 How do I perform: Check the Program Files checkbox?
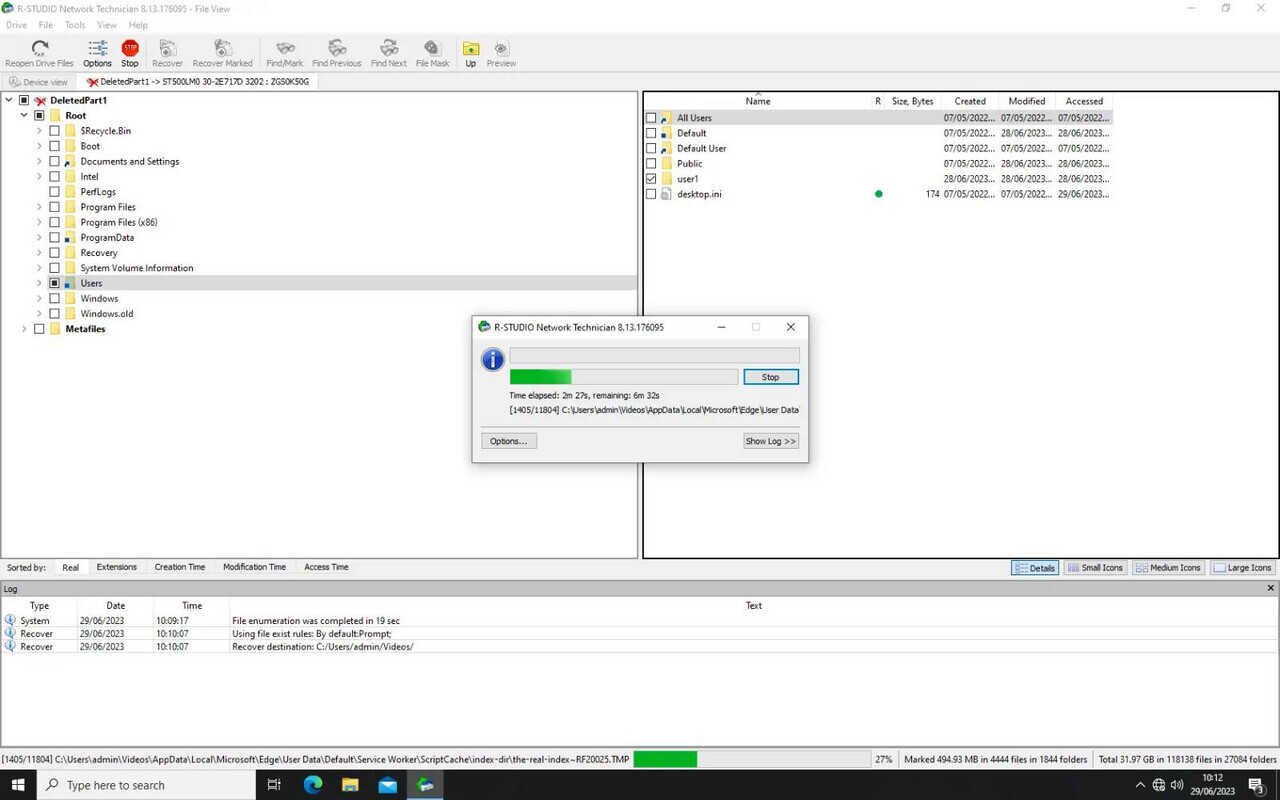point(54,207)
